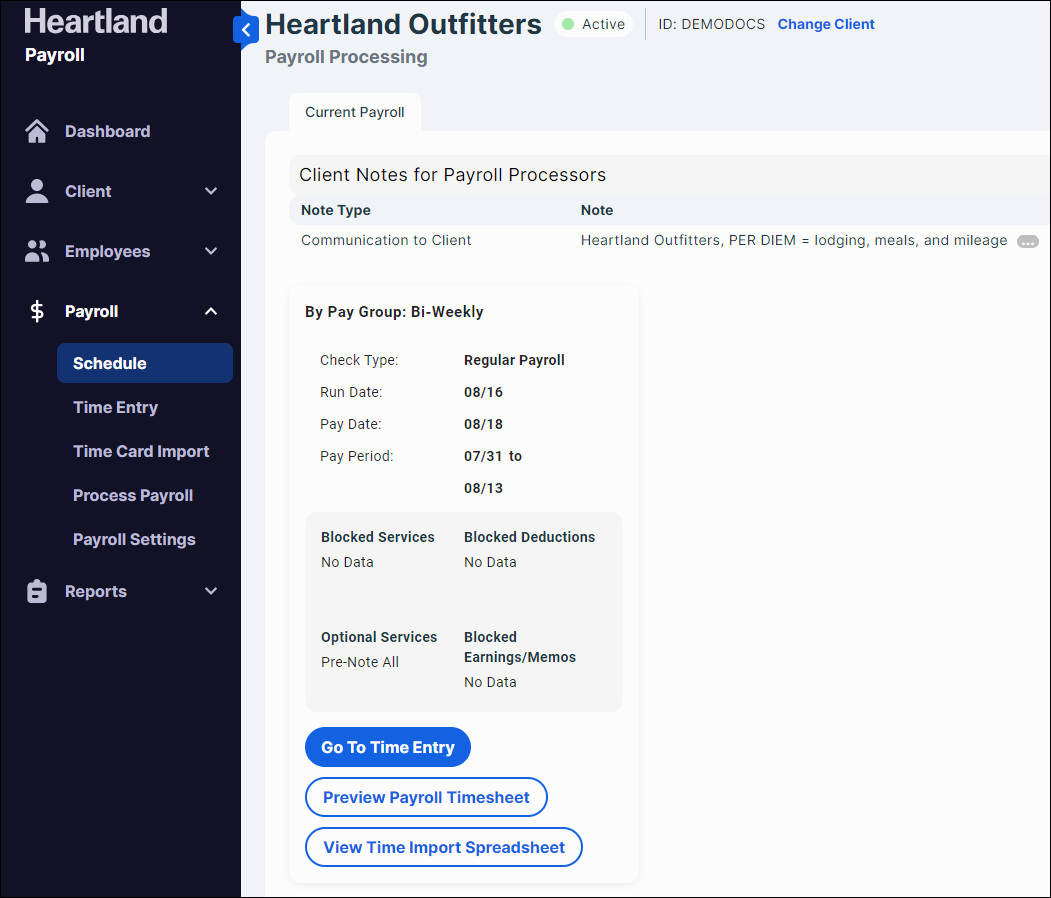The width and height of the screenshot is (1051, 898).
Task: Click By Pay Group: Bi-Weekly heading
Action: [394, 312]
